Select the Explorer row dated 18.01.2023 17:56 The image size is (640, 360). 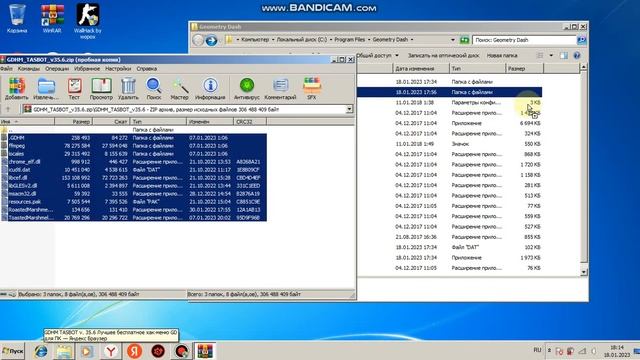click(x=449, y=92)
